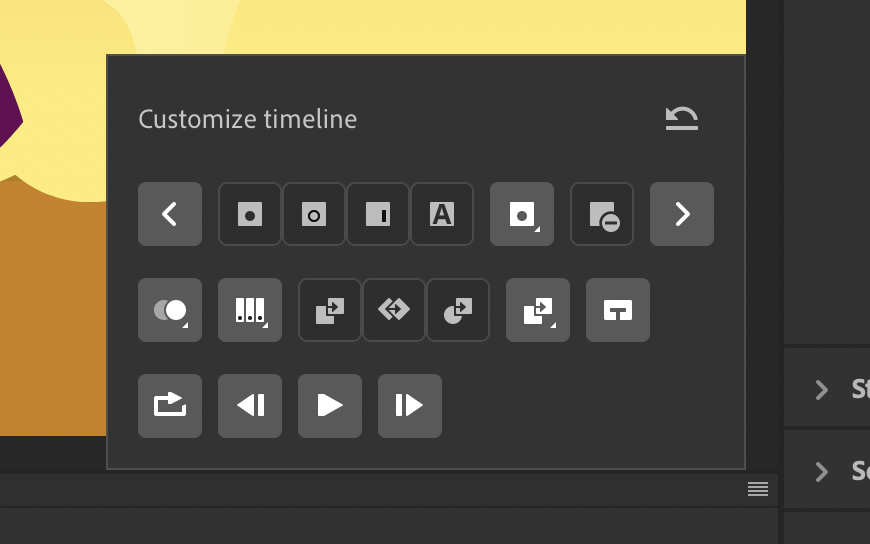Click the Remove Frames icon
Screen dimensions: 870x544
(602, 214)
